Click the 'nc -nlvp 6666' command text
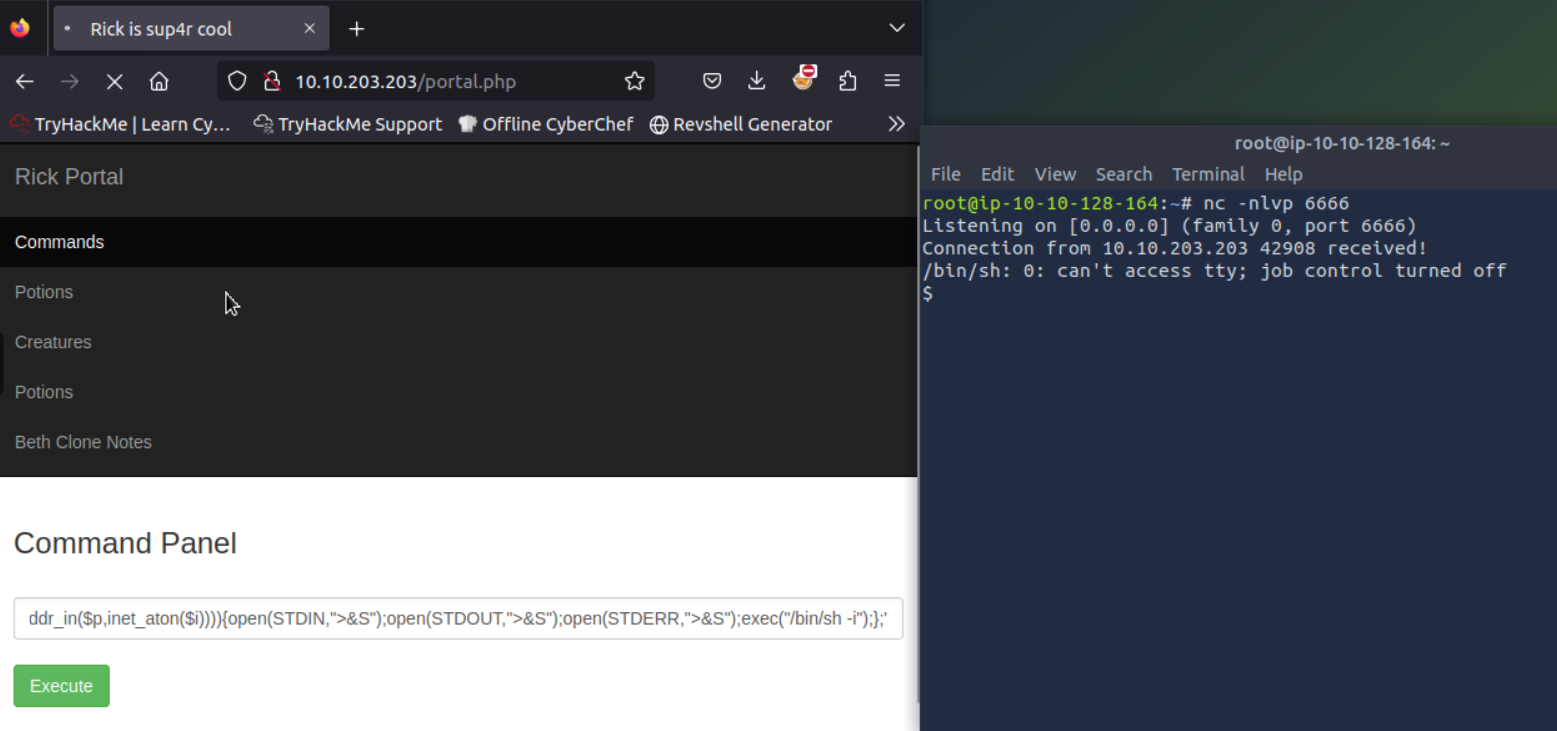Image resolution: width=1557 pixels, height=731 pixels. coord(1276,203)
